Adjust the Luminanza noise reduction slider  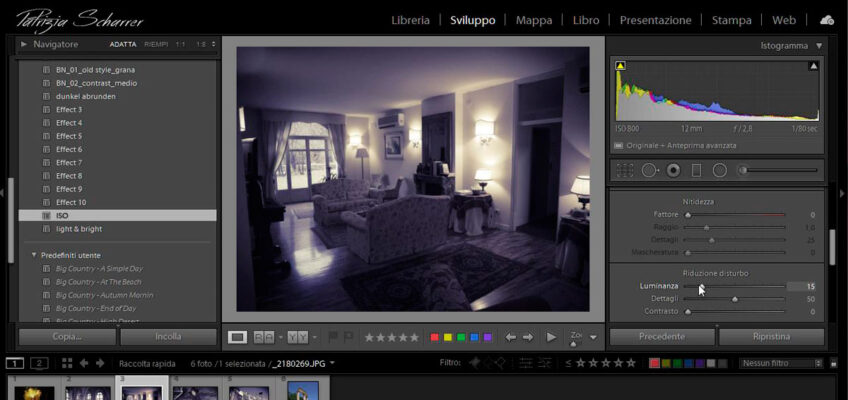pos(734,286)
